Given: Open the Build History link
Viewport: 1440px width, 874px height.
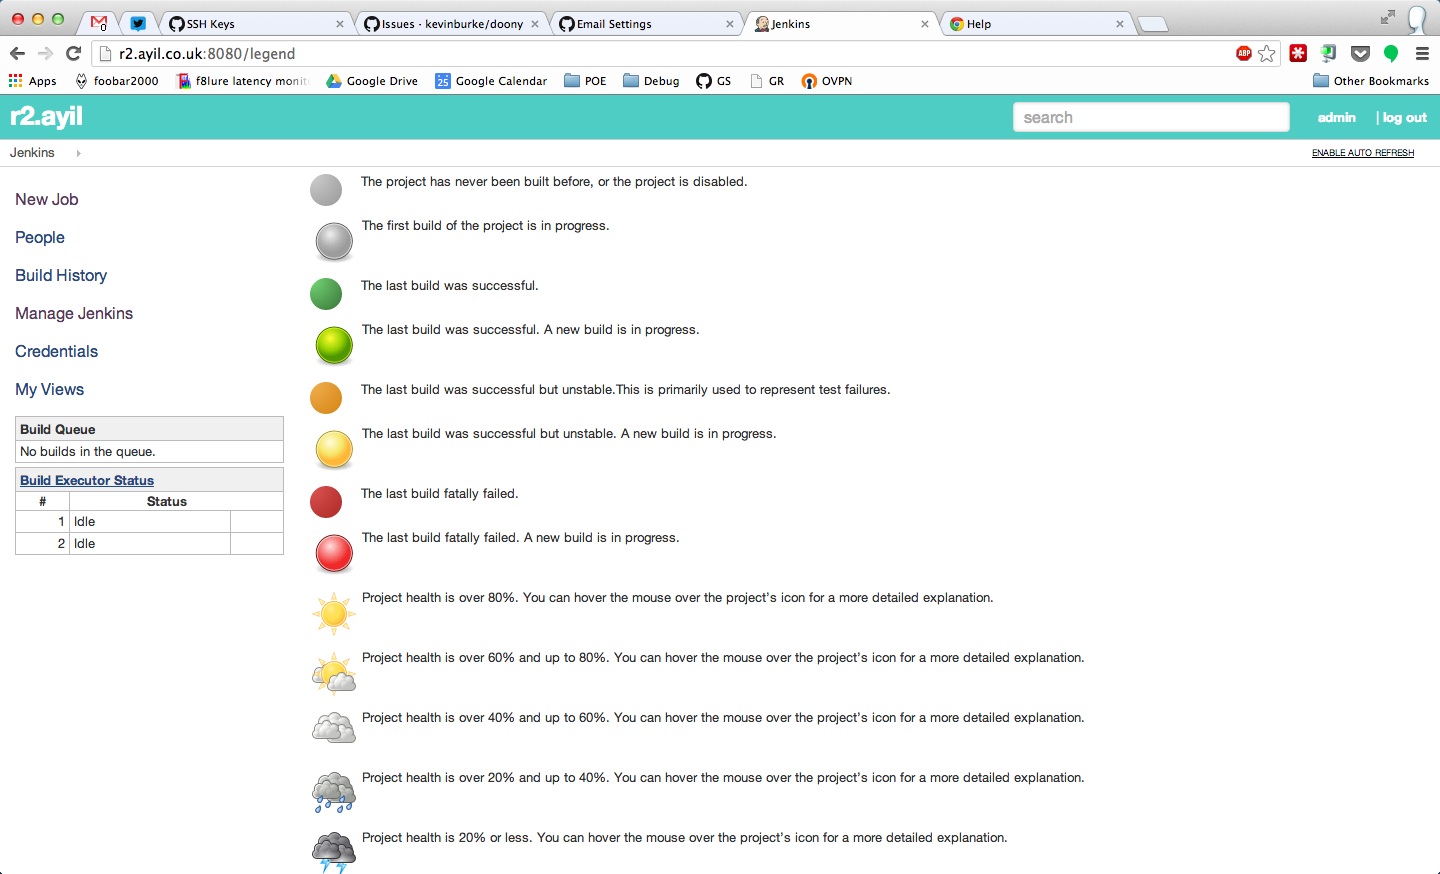Looking at the screenshot, I should click(61, 275).
